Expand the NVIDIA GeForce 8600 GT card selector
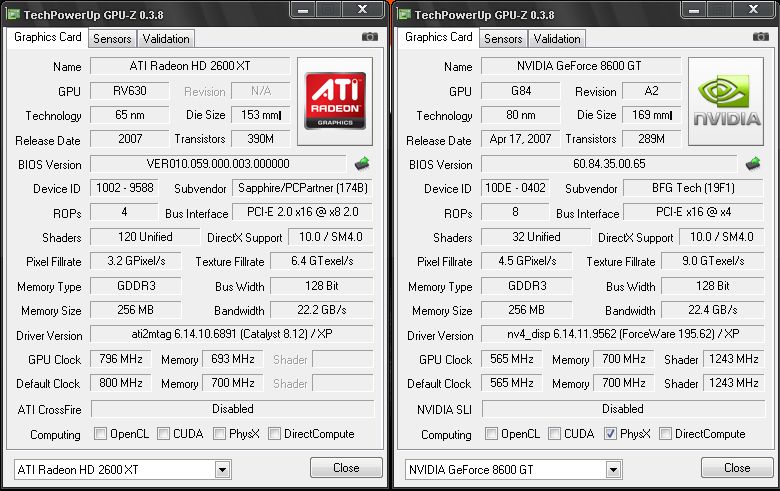The width and height of the screenshot is (780, 491). point(613,468)
